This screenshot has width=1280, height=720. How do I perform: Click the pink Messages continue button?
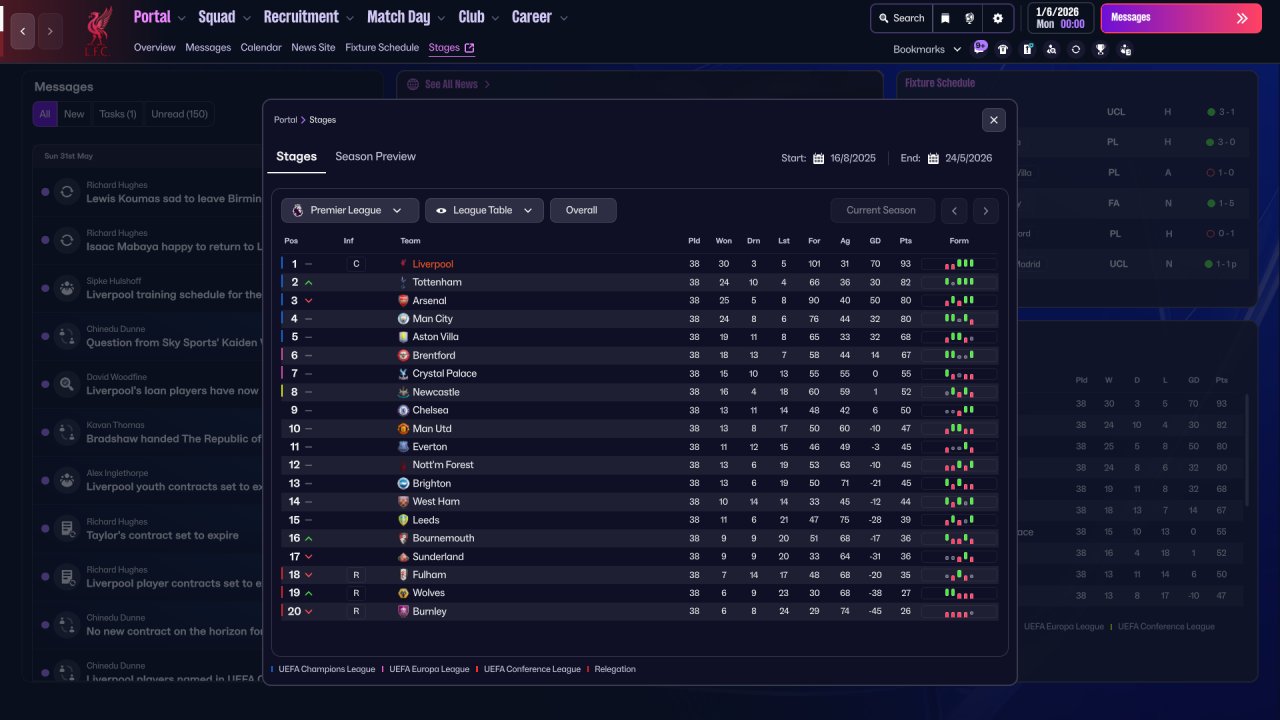tap(1181, 18)
